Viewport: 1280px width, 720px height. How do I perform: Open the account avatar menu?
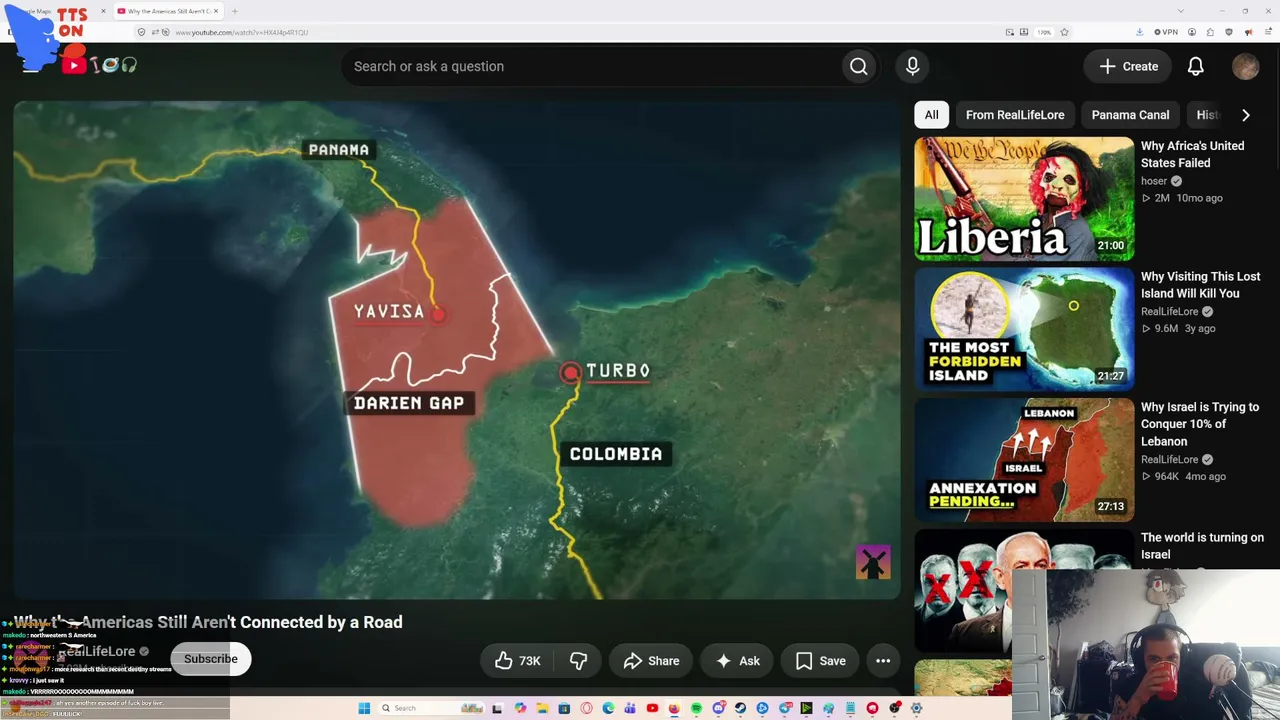click(x=1245, y=66)
